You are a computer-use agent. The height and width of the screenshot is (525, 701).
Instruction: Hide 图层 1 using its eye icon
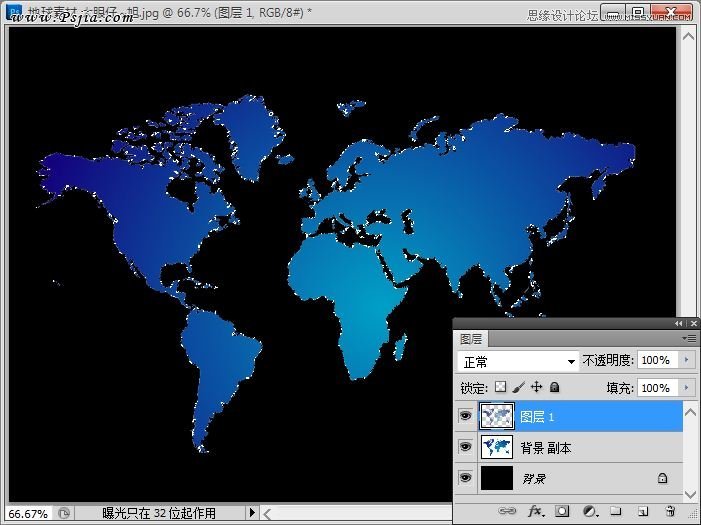coord(465,416)
